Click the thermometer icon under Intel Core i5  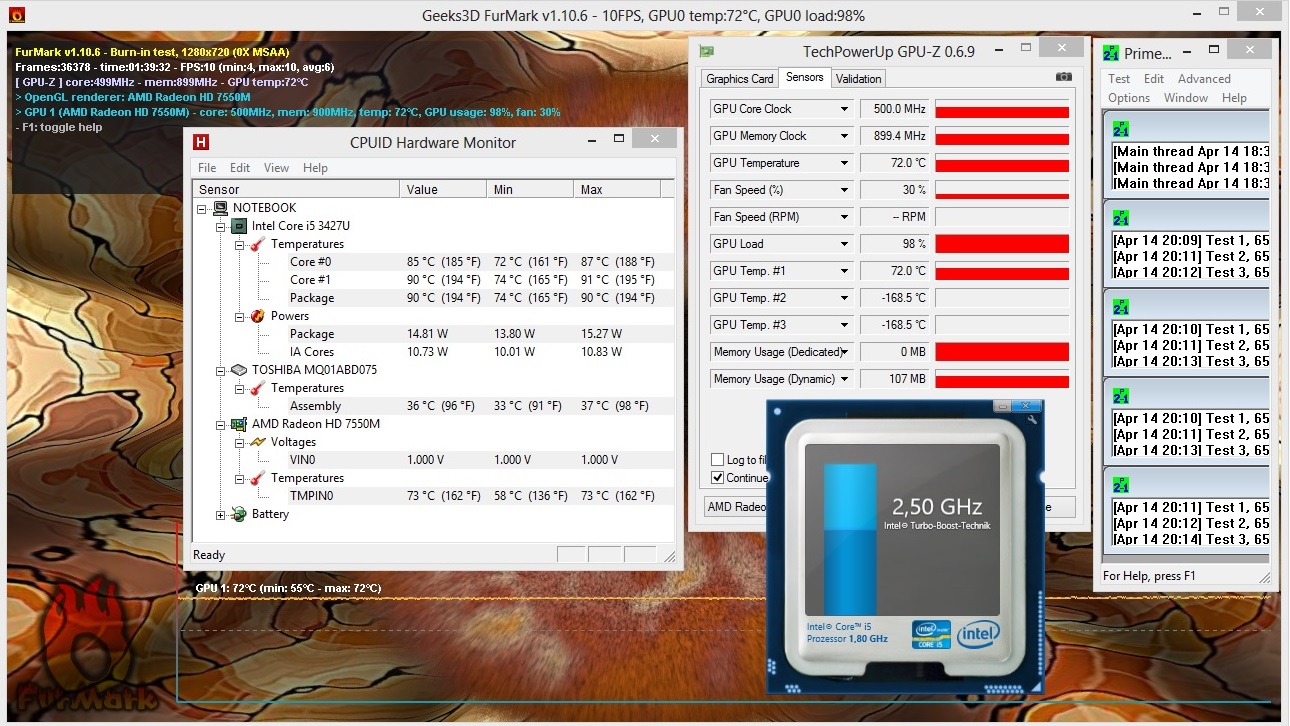pyautogui.click(x=257, y=244)
